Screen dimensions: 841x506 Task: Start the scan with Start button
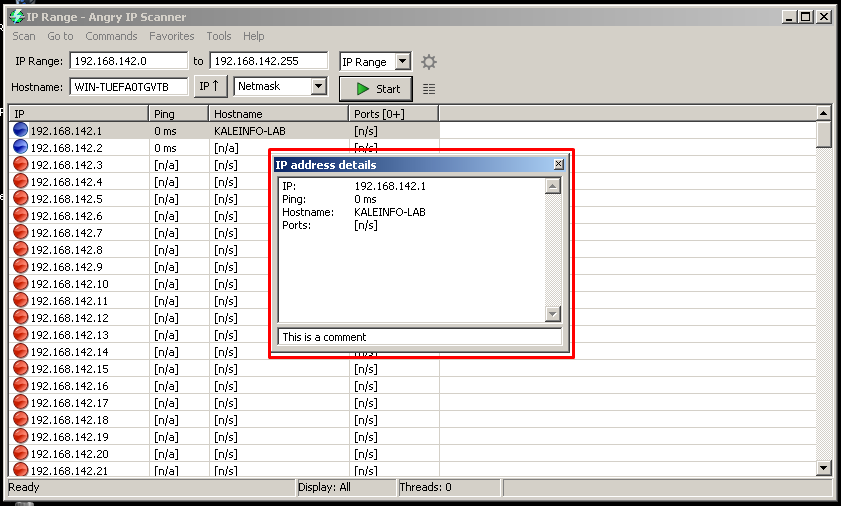point(376,89)
